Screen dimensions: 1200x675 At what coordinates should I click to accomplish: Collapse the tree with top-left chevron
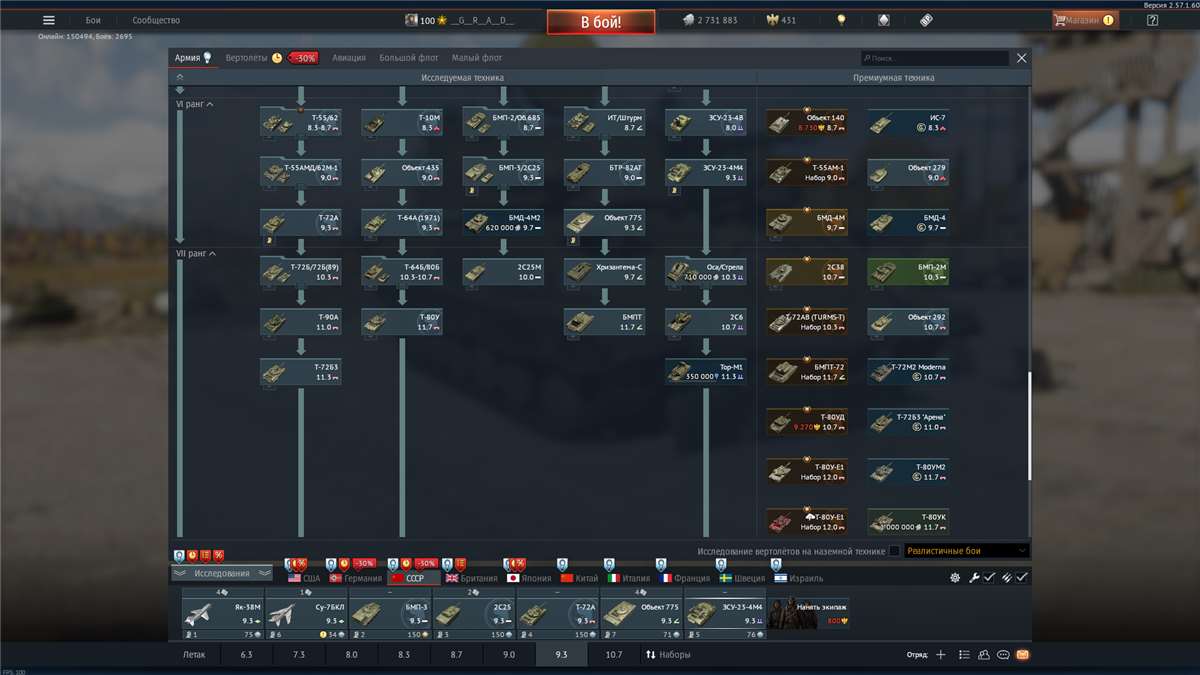pyautogui.click(x=180, y=77)
